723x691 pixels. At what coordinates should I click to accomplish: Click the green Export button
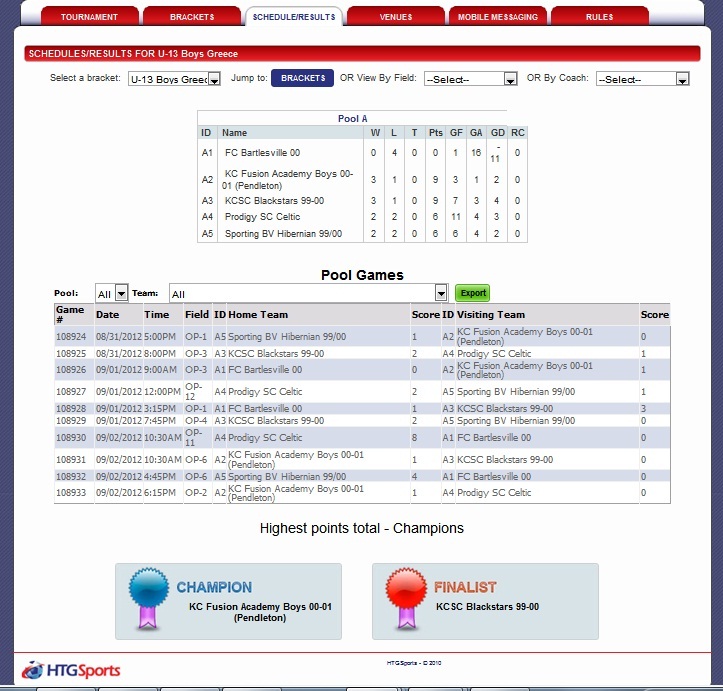pos(473,293)
